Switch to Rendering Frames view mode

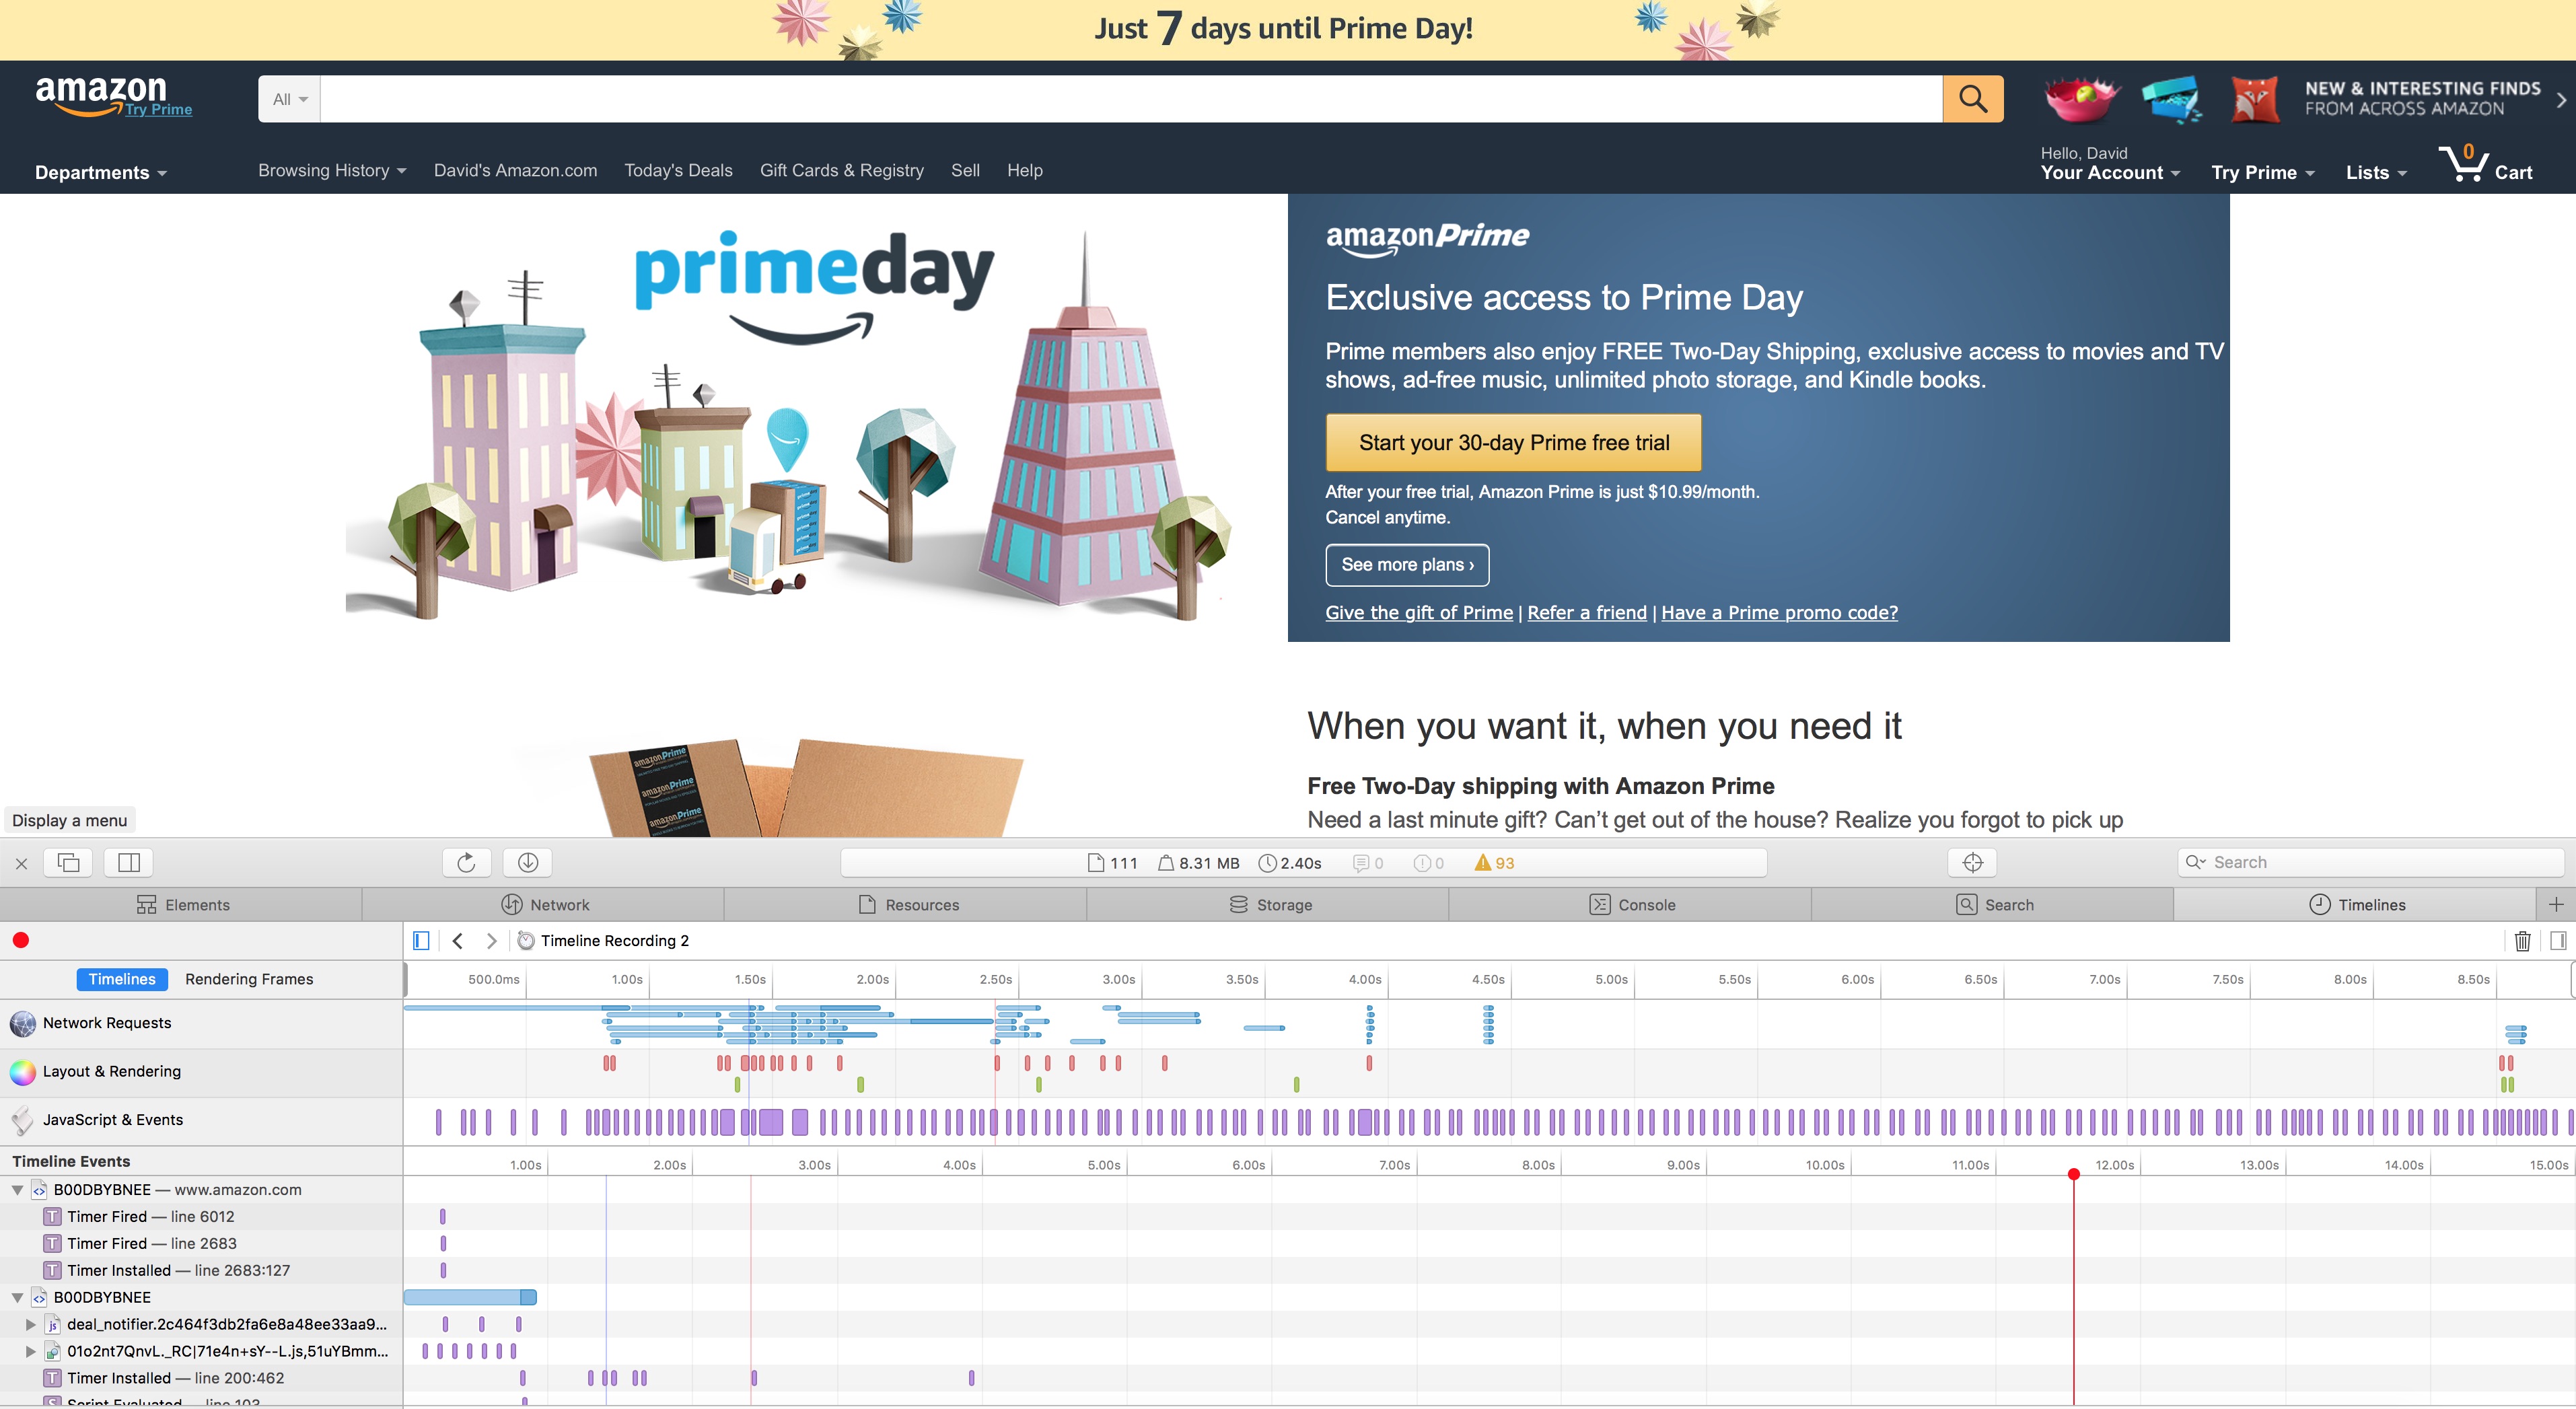pyautogui.click(x=249, y=979)
